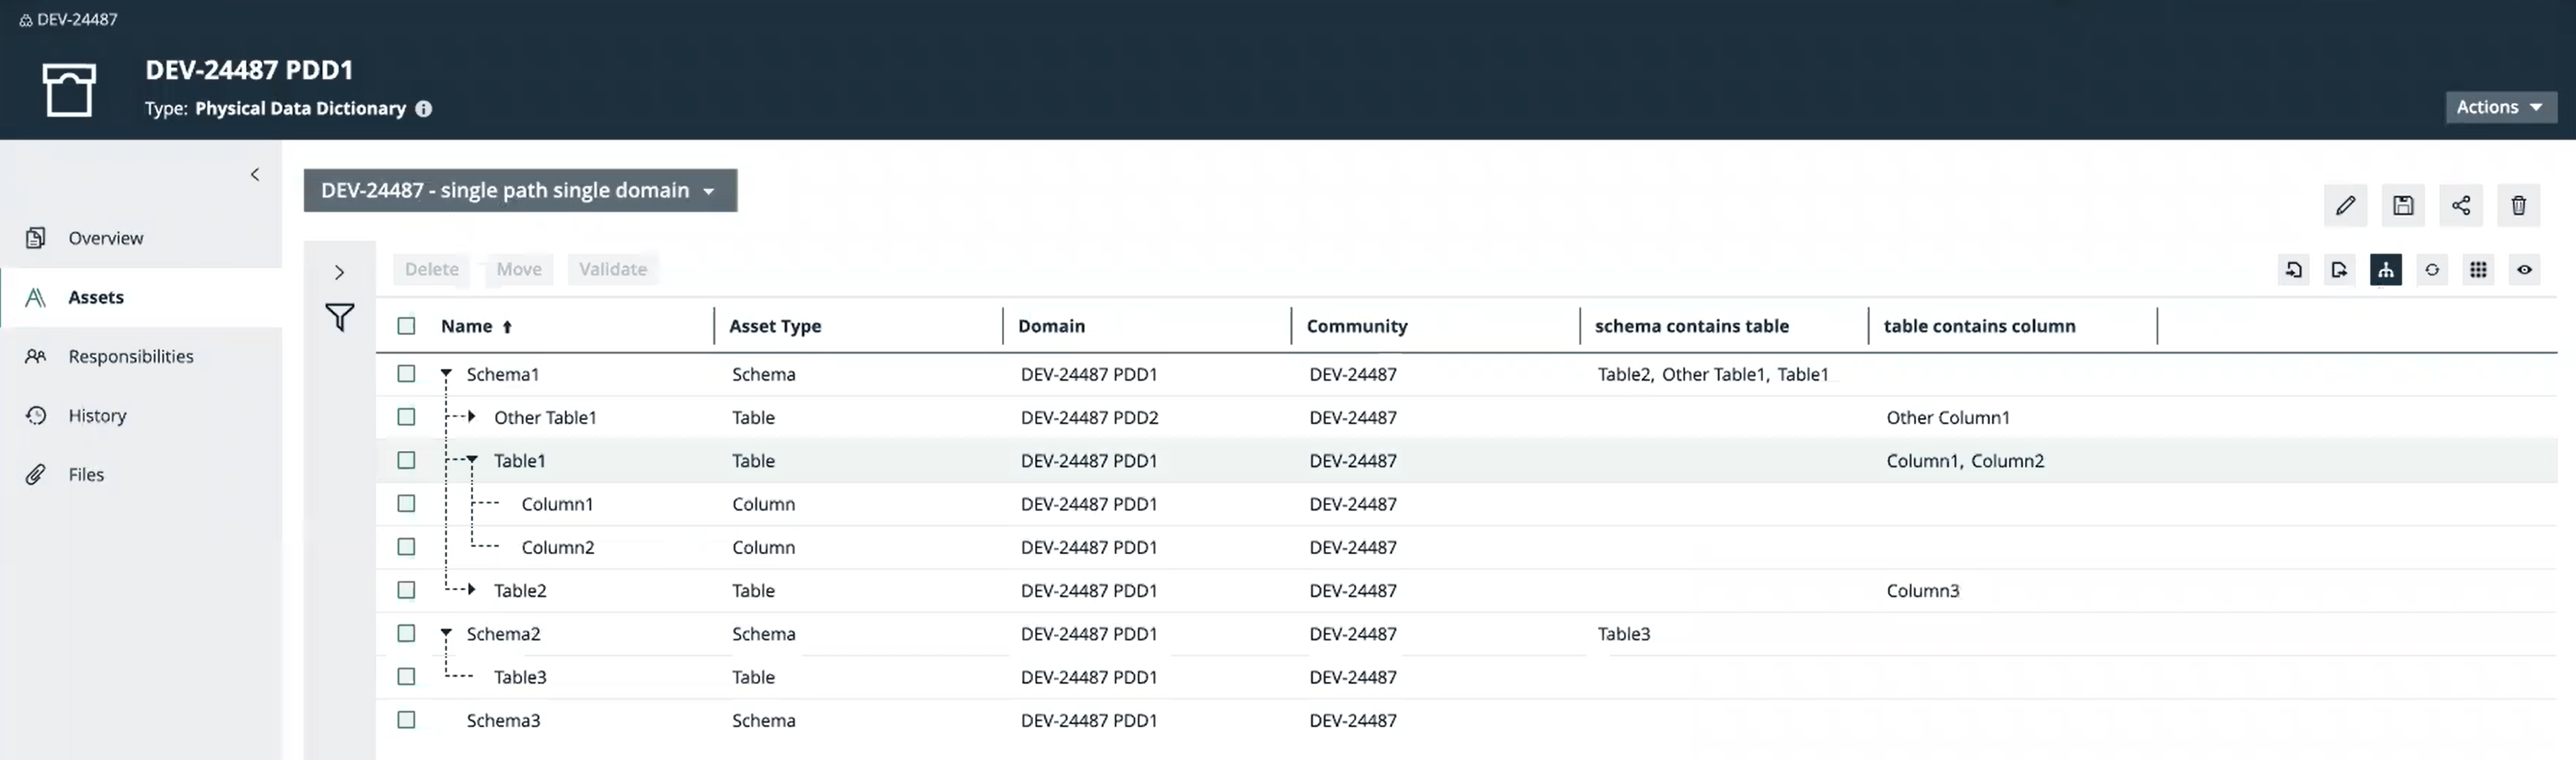The width and height of the screenshot is (2576, 760).
Task: Click the edit view pencil icon
Action: pos(2344,206)
